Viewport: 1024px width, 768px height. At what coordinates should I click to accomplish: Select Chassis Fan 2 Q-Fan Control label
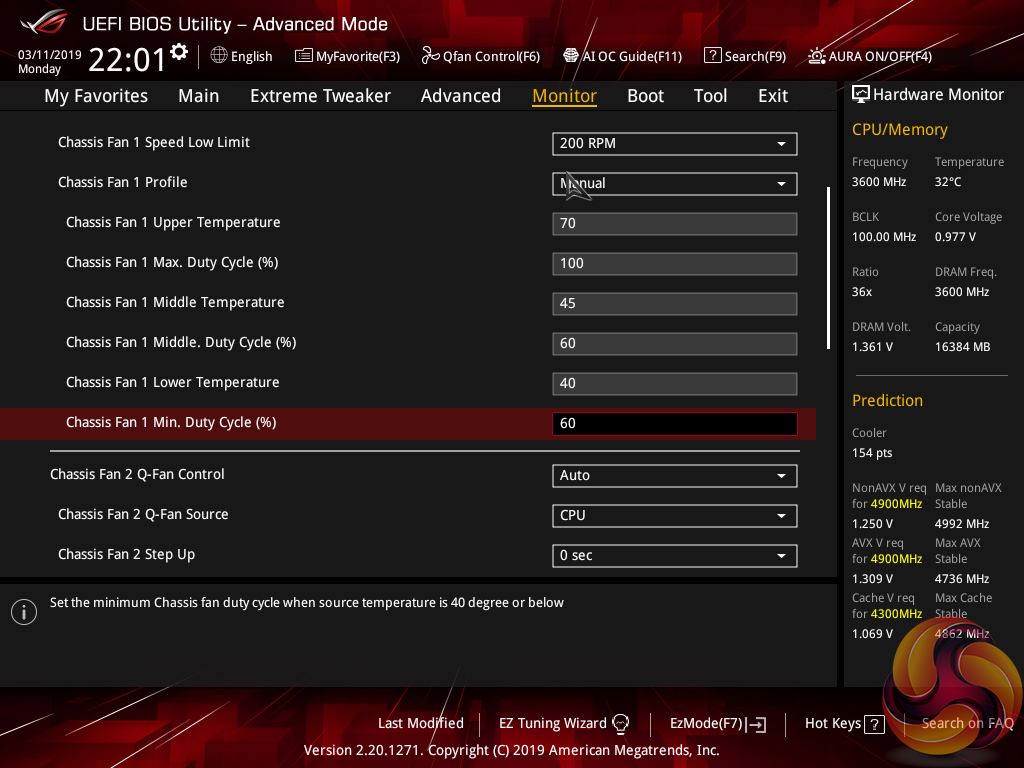tap(137, 474)
